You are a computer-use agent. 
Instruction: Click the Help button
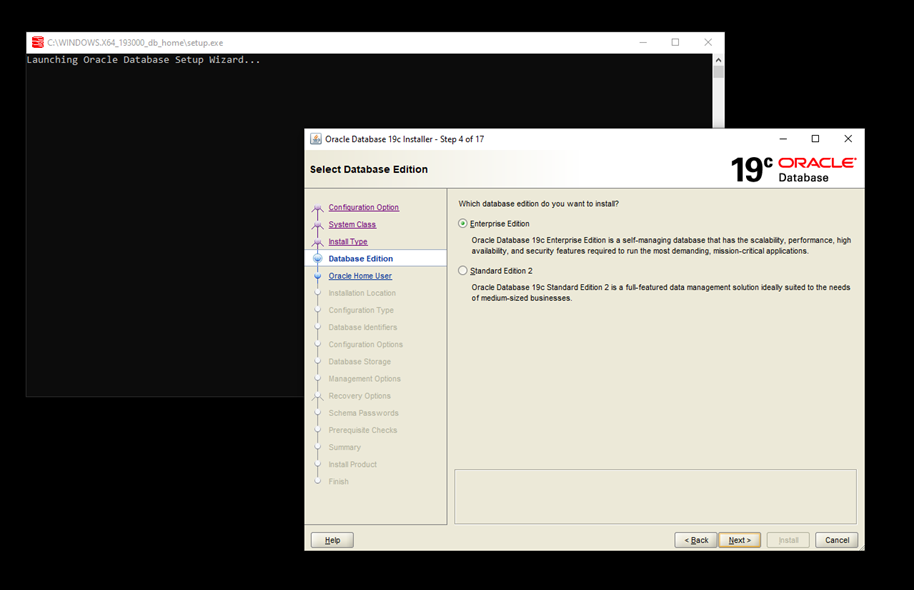[332, 540]
